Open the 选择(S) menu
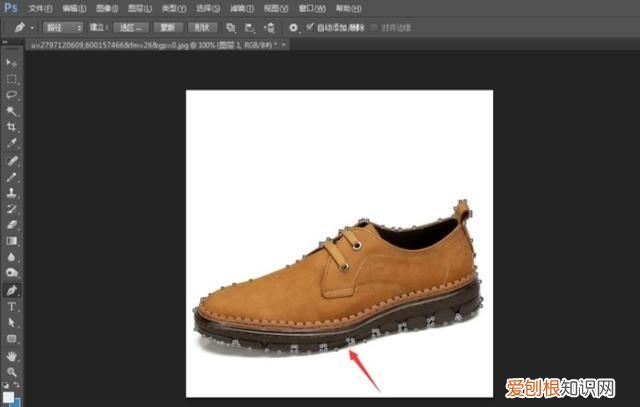Screen dimensions: 640x407 click(208, 9)
